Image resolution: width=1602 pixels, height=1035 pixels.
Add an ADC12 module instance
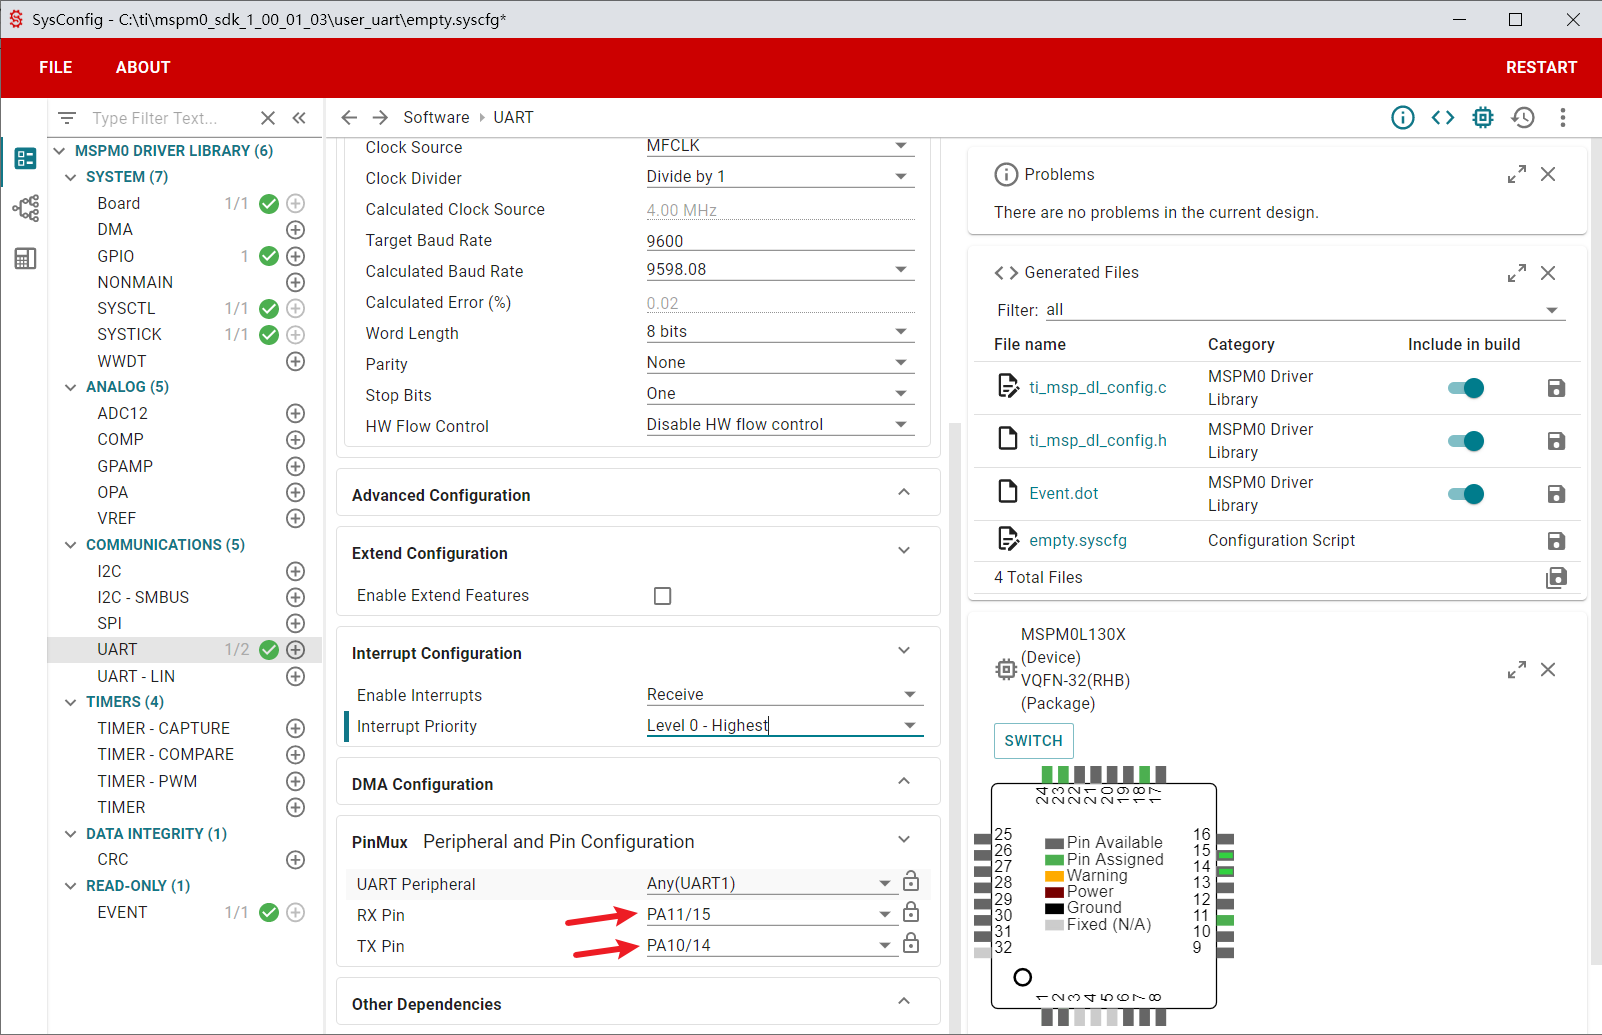[296, 413]
